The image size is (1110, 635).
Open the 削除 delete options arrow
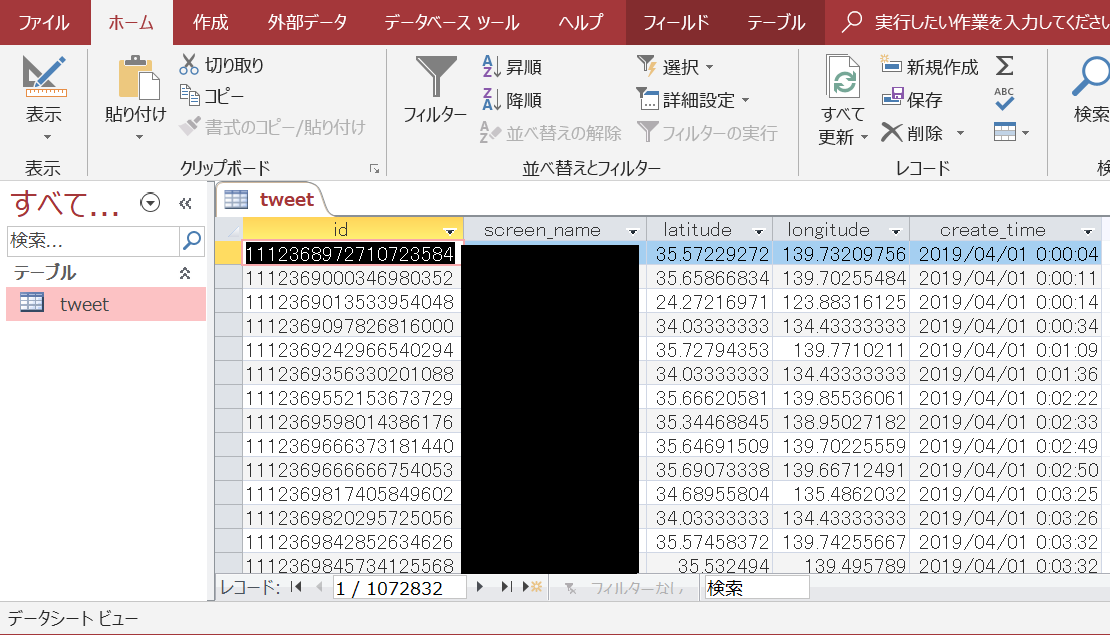point(961,133)
